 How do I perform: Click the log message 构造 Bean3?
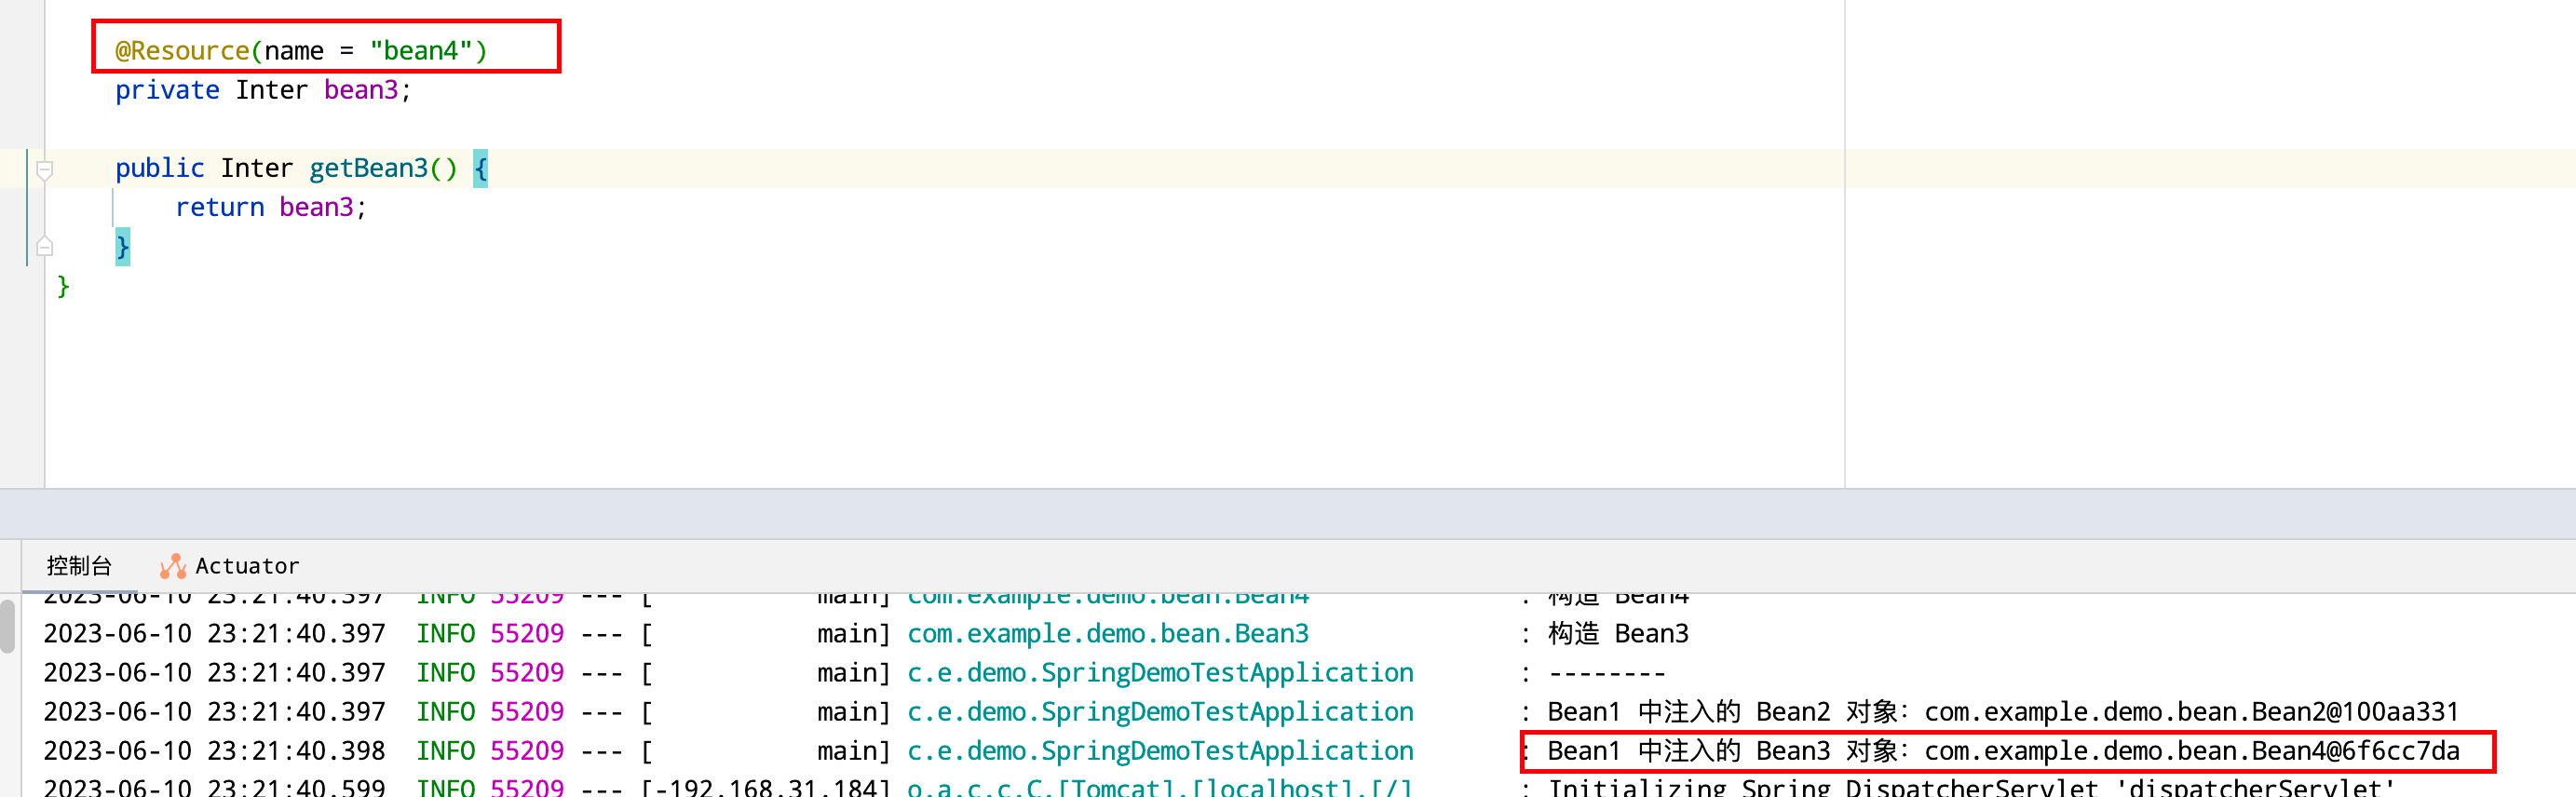[1618, 633]
